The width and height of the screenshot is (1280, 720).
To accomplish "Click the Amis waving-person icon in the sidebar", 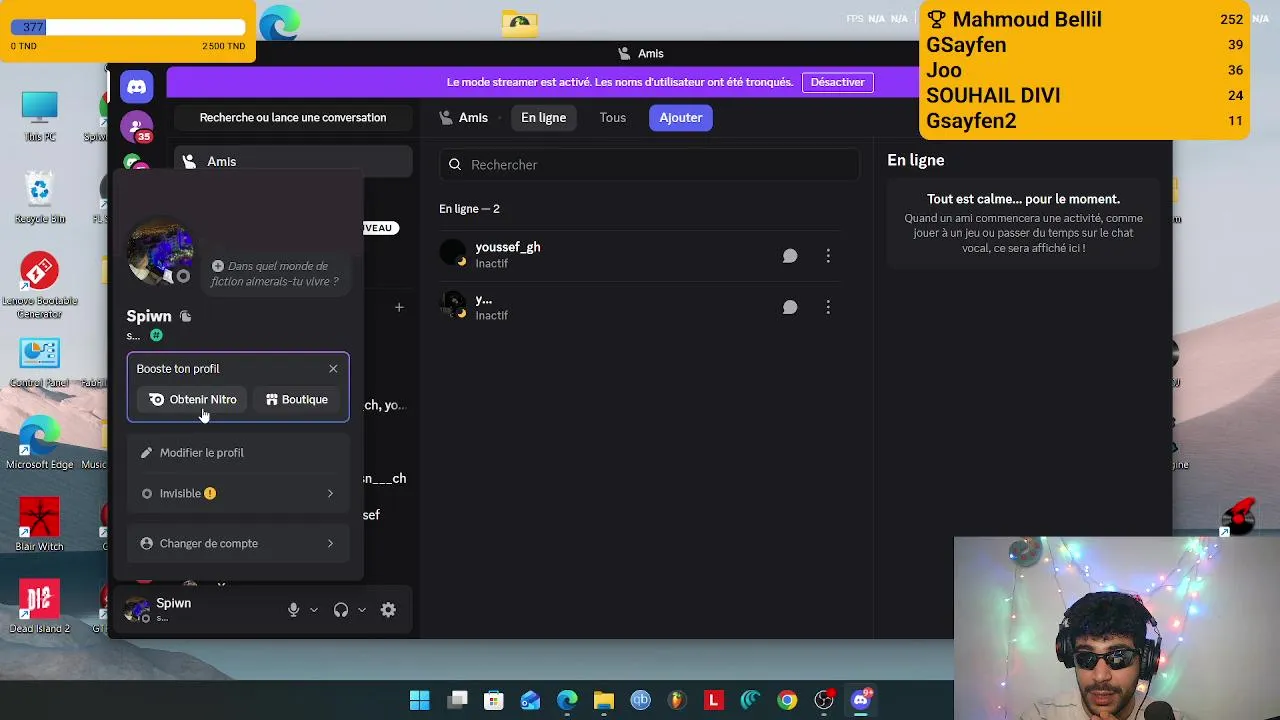I will tap(189, 161).
